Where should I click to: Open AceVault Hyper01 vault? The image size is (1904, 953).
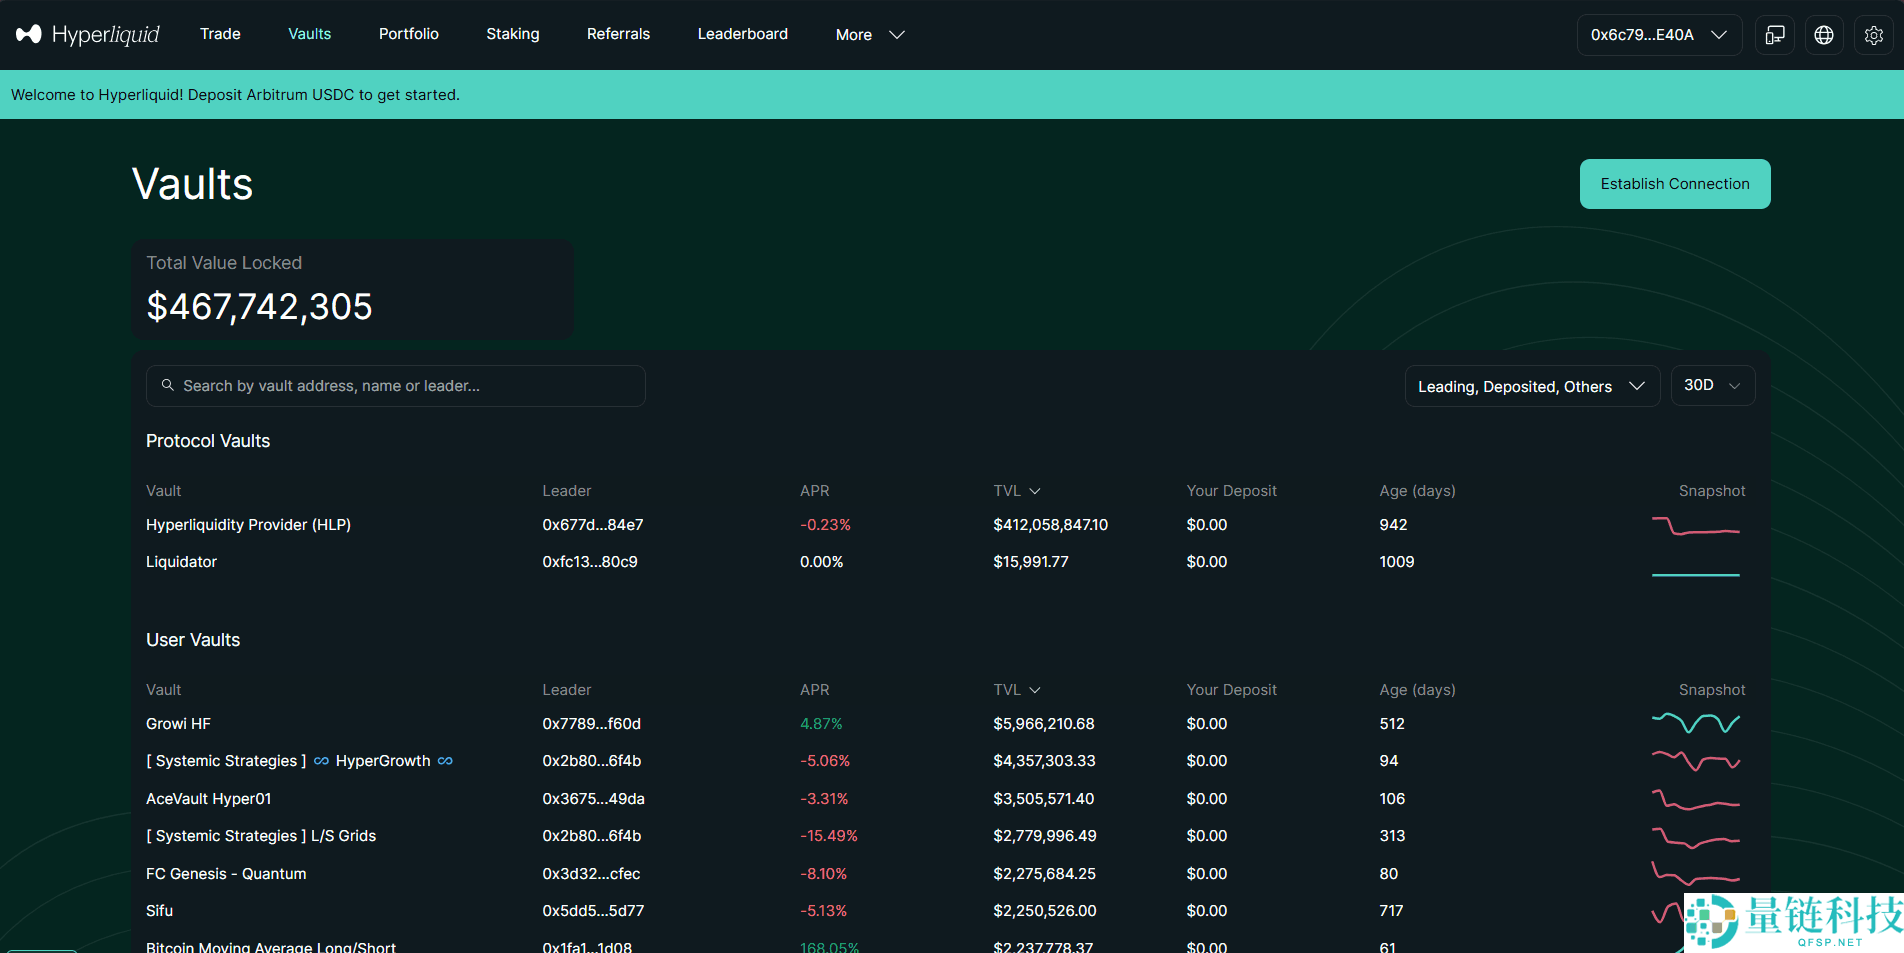pos(208,799)
